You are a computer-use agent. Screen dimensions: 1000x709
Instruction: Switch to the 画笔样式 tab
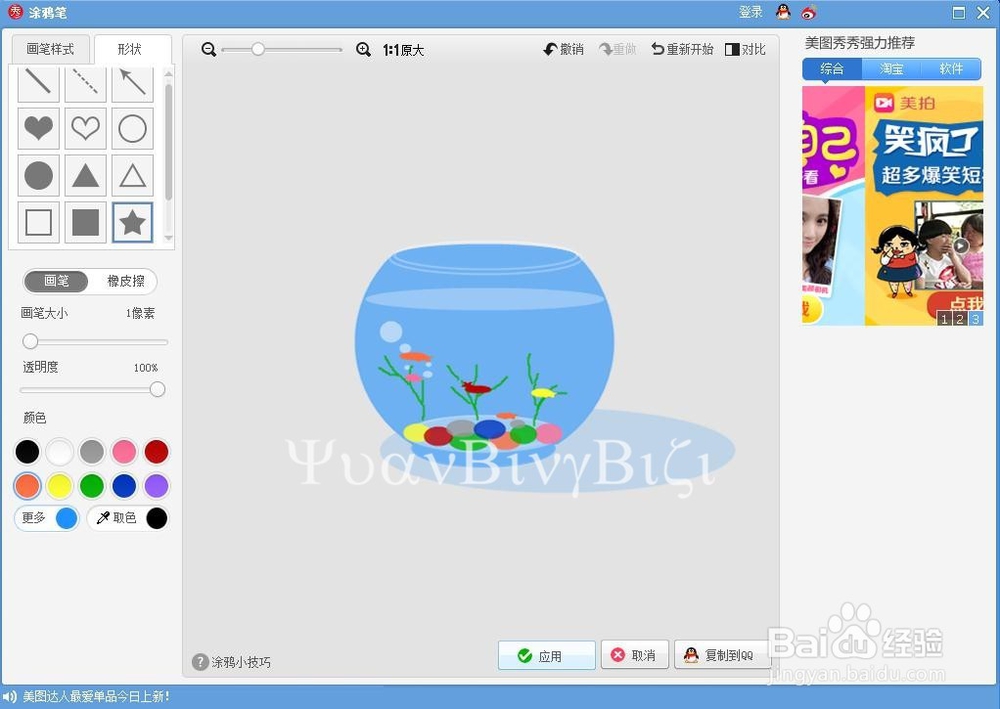pos(50,48)
